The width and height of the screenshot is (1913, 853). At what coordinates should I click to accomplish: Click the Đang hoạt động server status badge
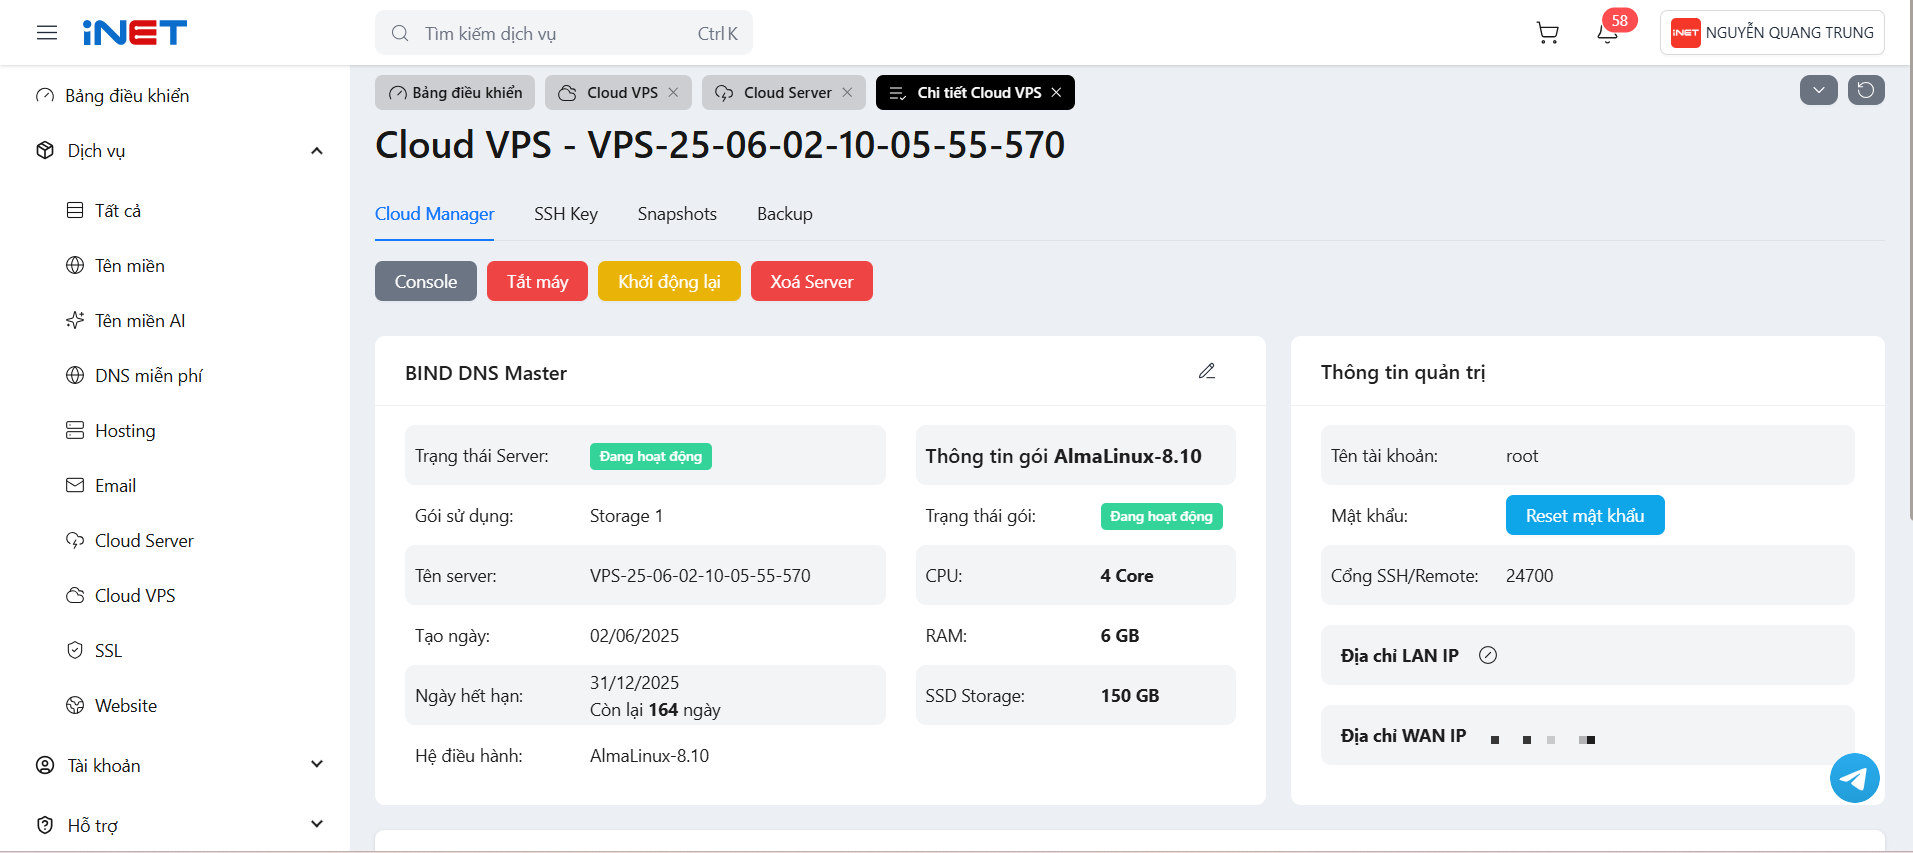point(651,456)
